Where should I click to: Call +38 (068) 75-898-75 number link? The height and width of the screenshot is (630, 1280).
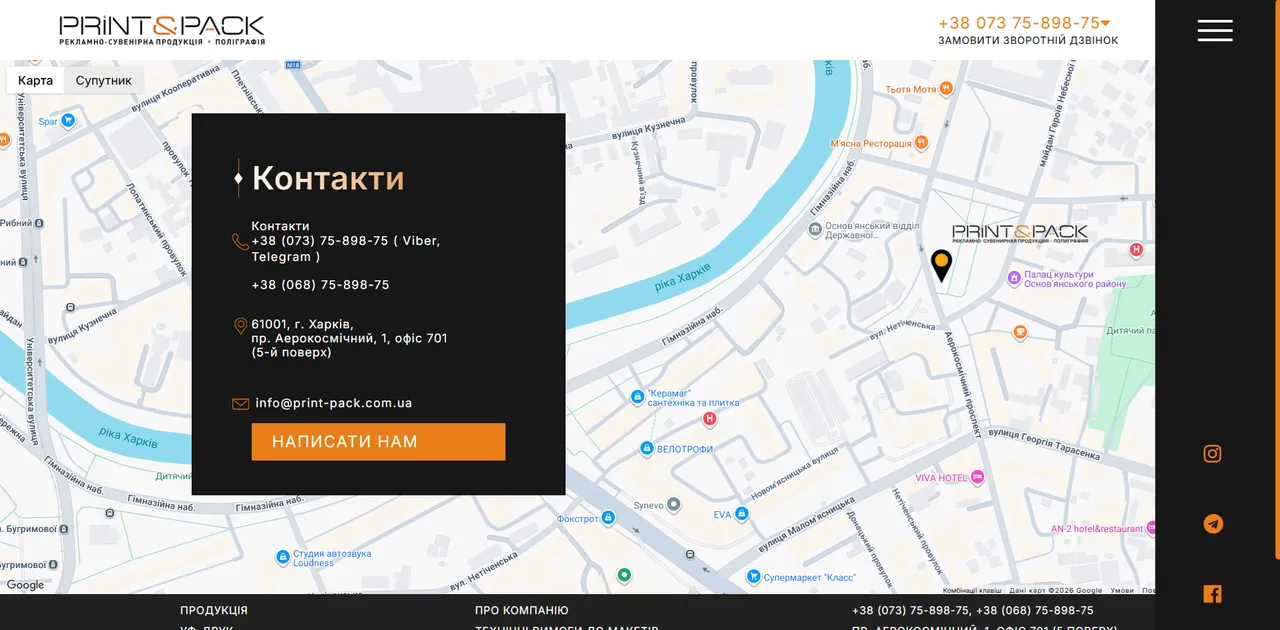point(320,285)
